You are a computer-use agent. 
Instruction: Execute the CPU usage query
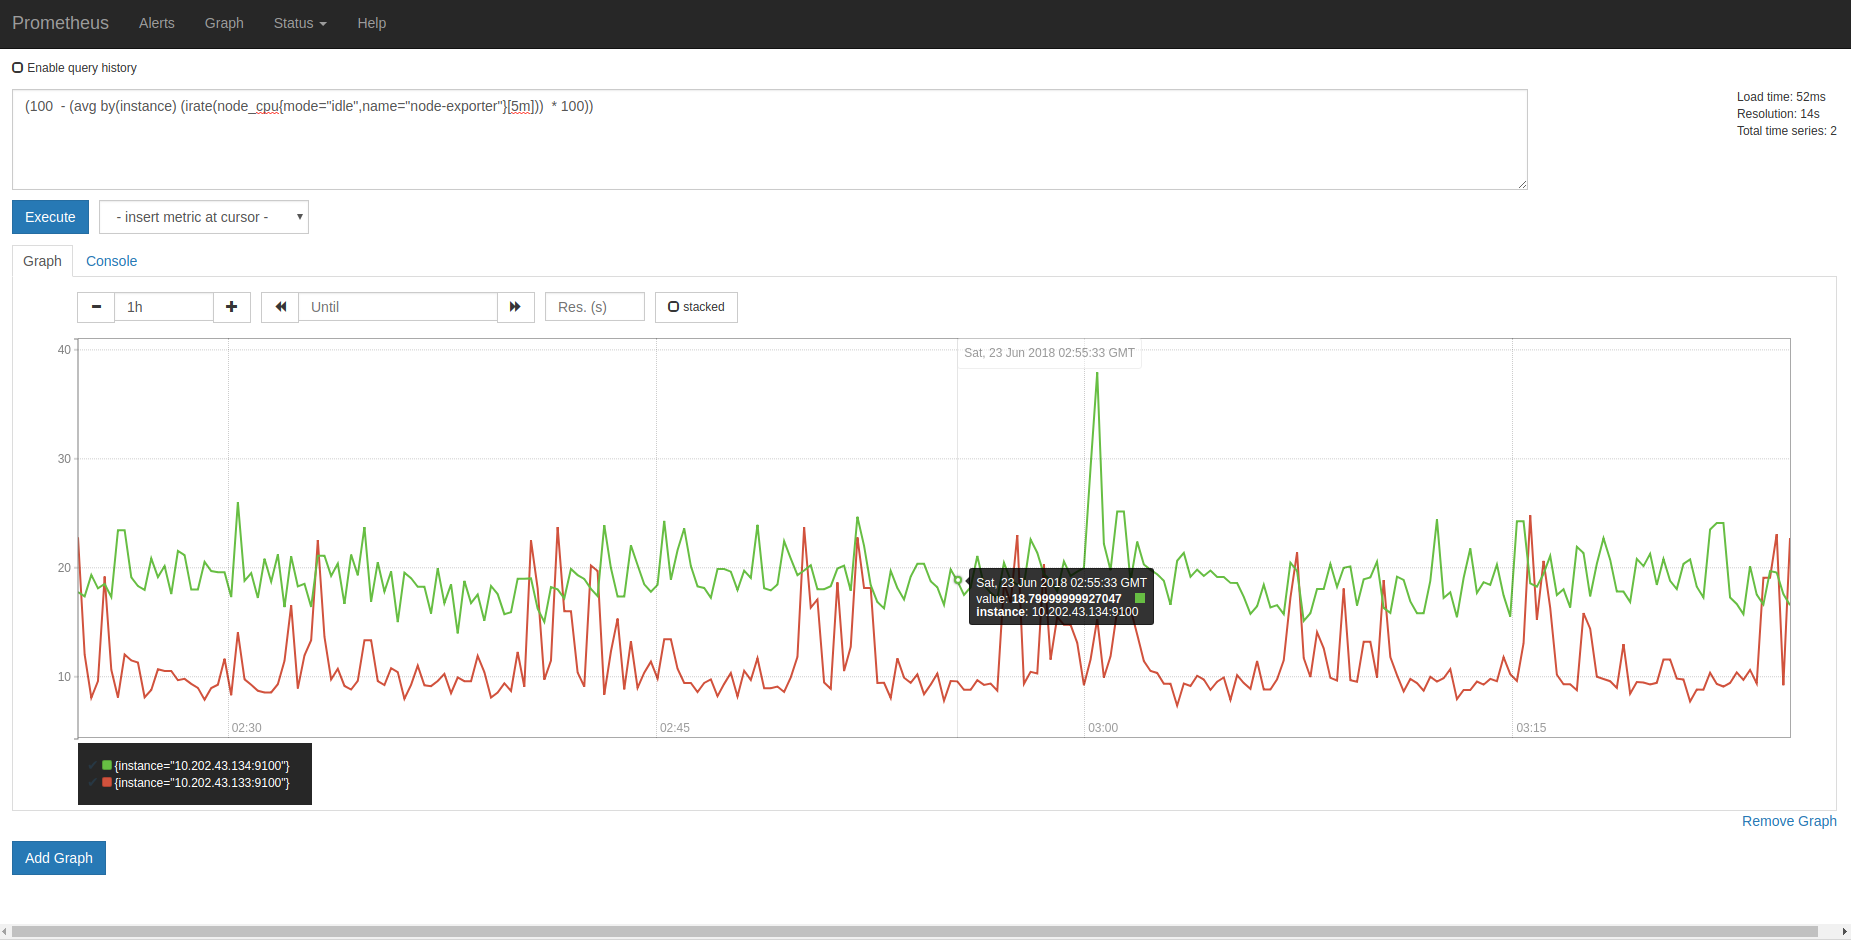50,217
